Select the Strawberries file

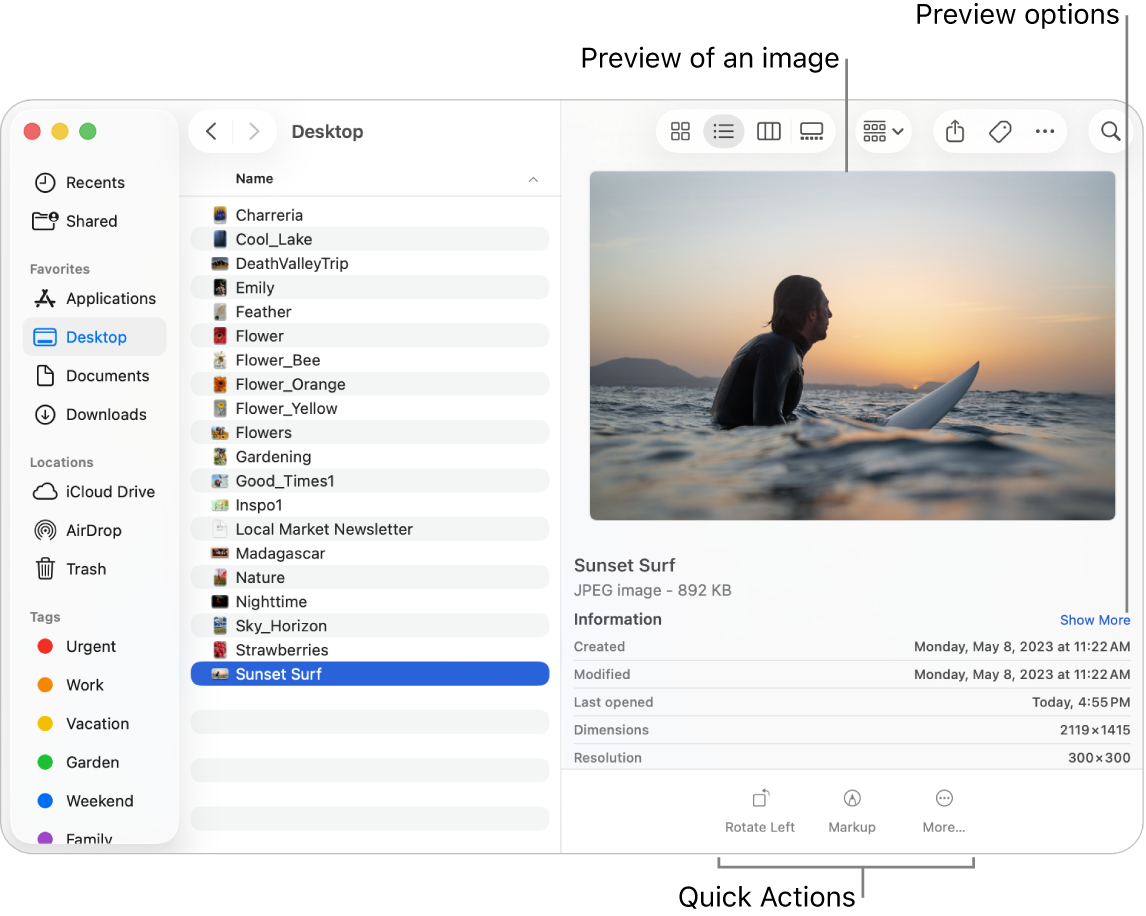point(370,649)
